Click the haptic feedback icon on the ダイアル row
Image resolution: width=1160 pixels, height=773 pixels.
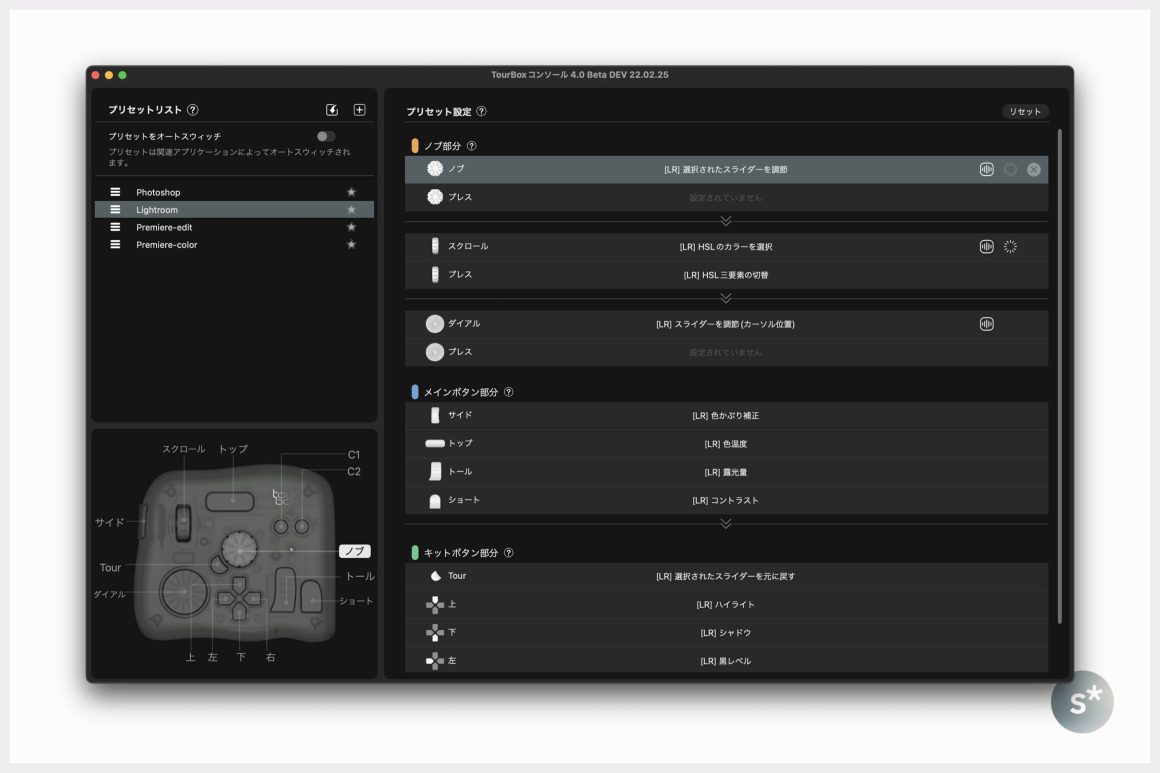click(986, 324)
